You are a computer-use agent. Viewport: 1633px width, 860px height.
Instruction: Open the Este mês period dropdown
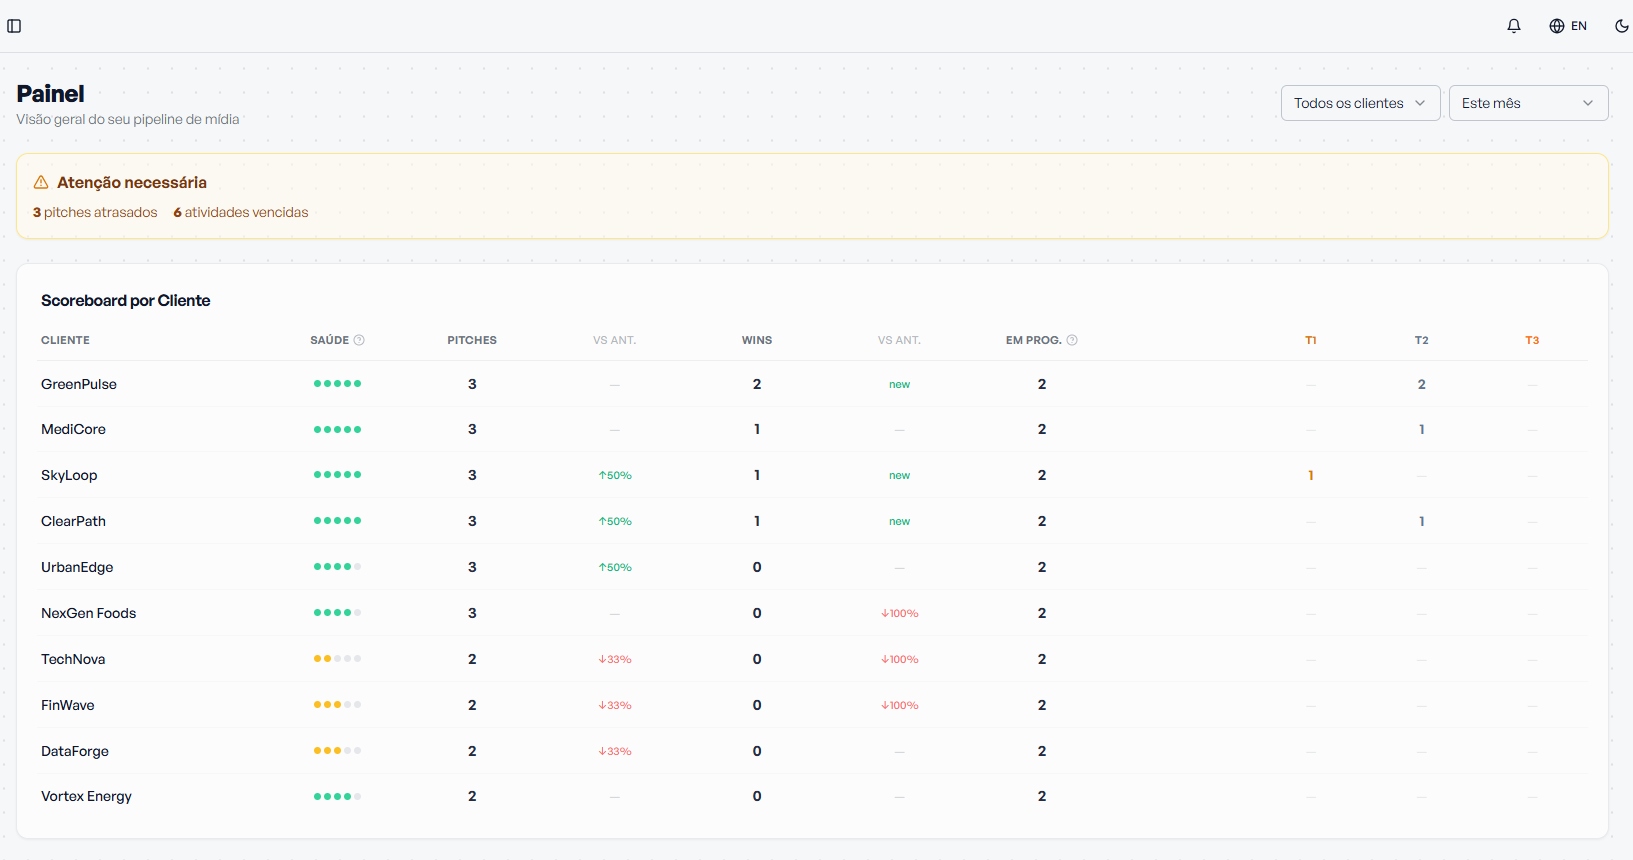[x=1528, y=103]
